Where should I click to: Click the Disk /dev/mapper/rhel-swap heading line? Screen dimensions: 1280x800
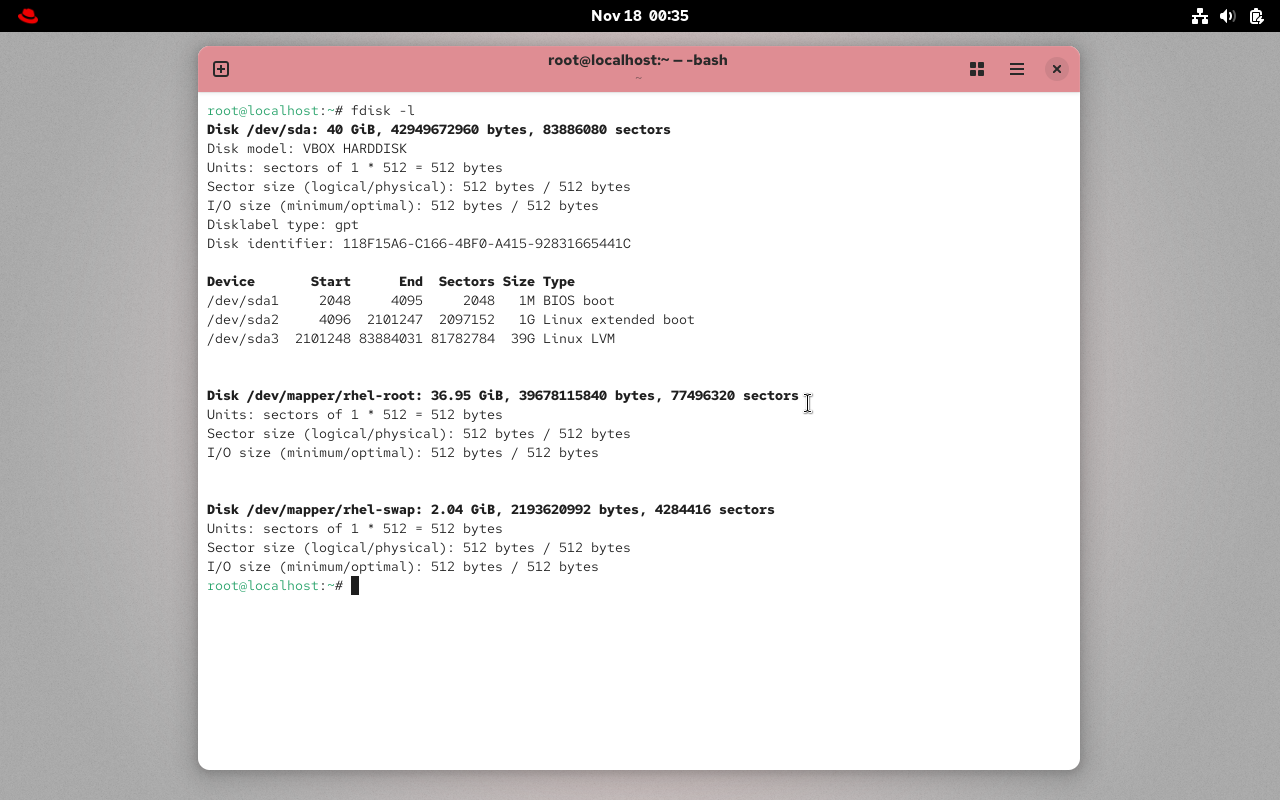(x=490, y=510)
